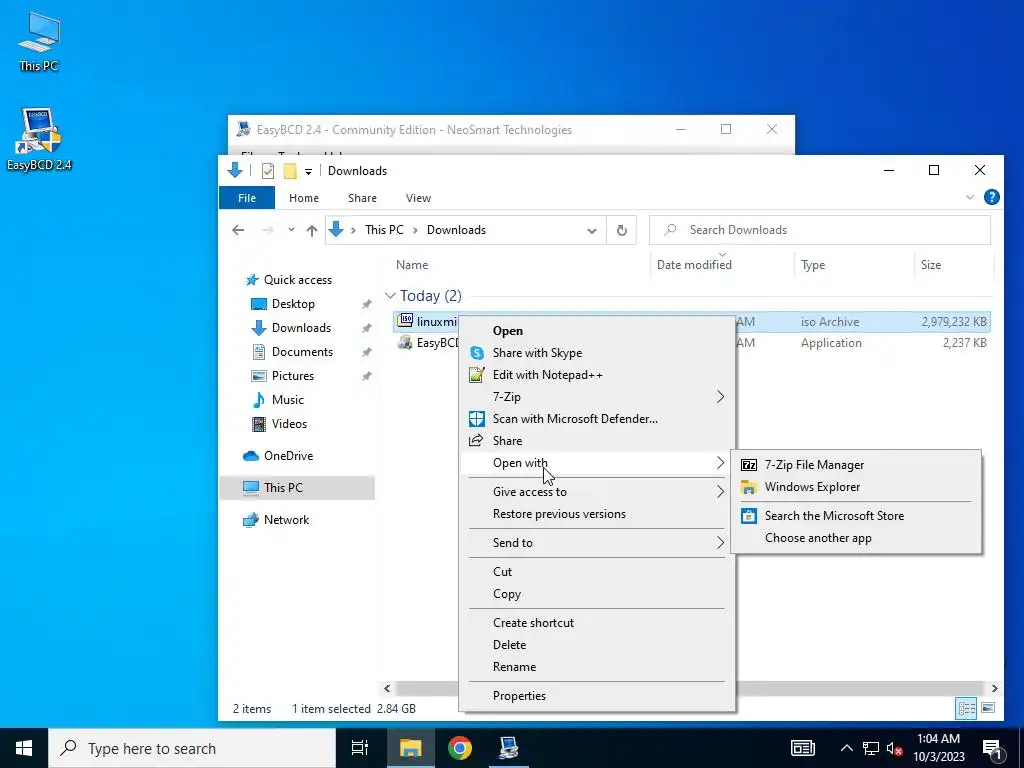This screenshot has width=1024, height=768.
Task: Click the horizontal scrollbar right arrow
Action: 994,689
